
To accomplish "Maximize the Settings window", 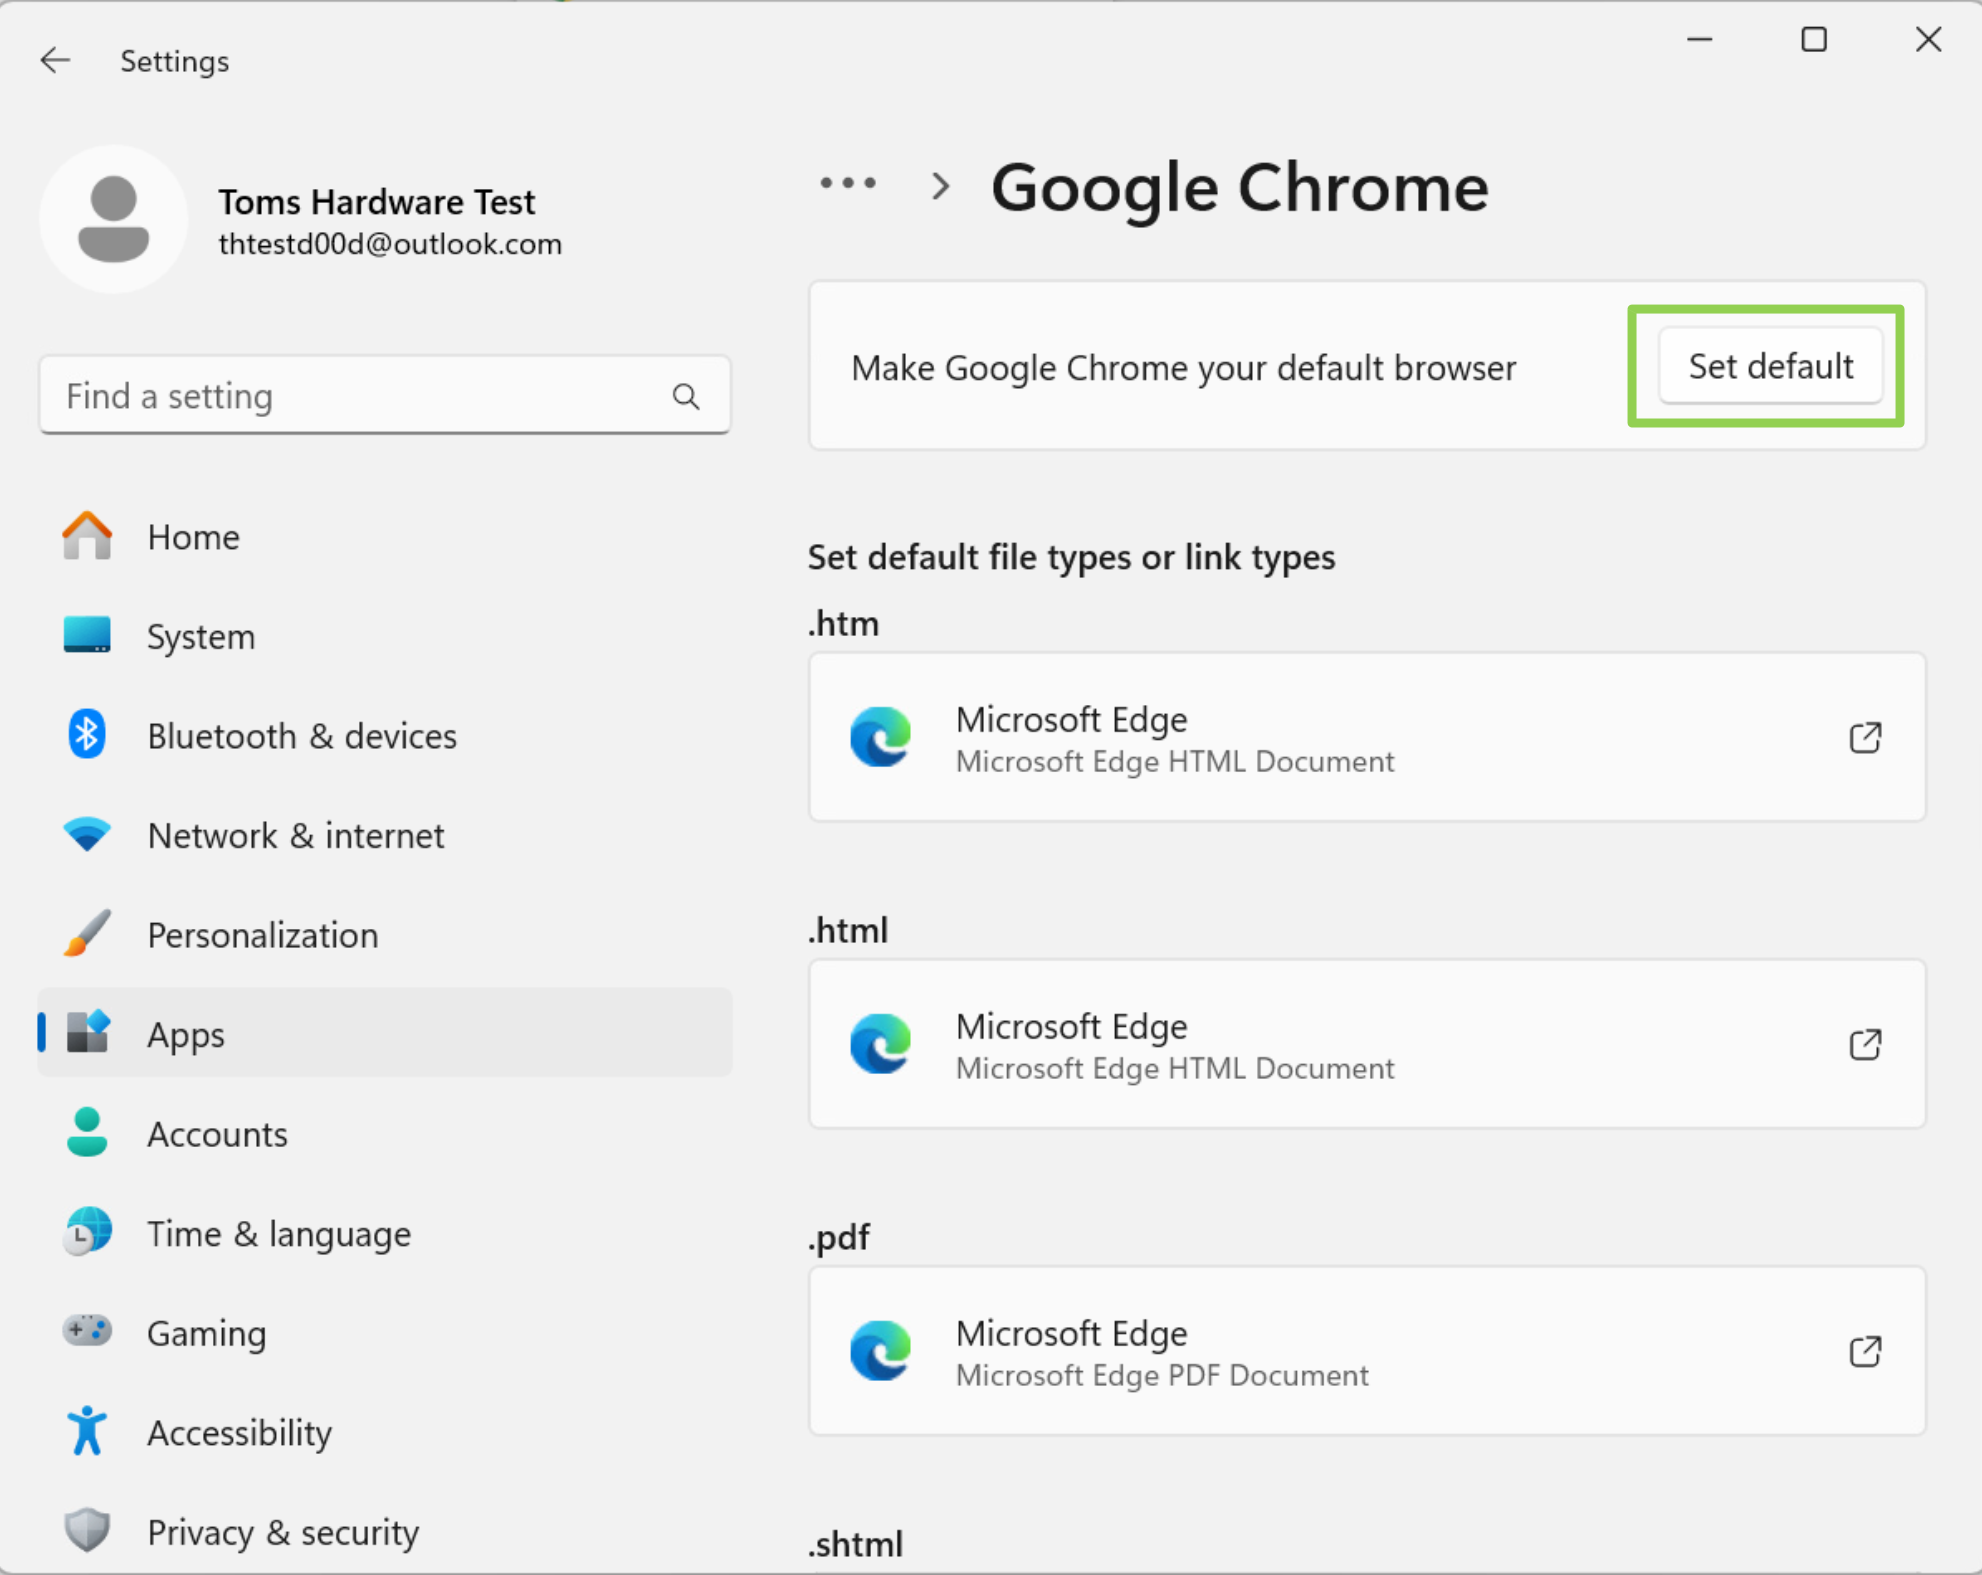I will click(1814, 40).
